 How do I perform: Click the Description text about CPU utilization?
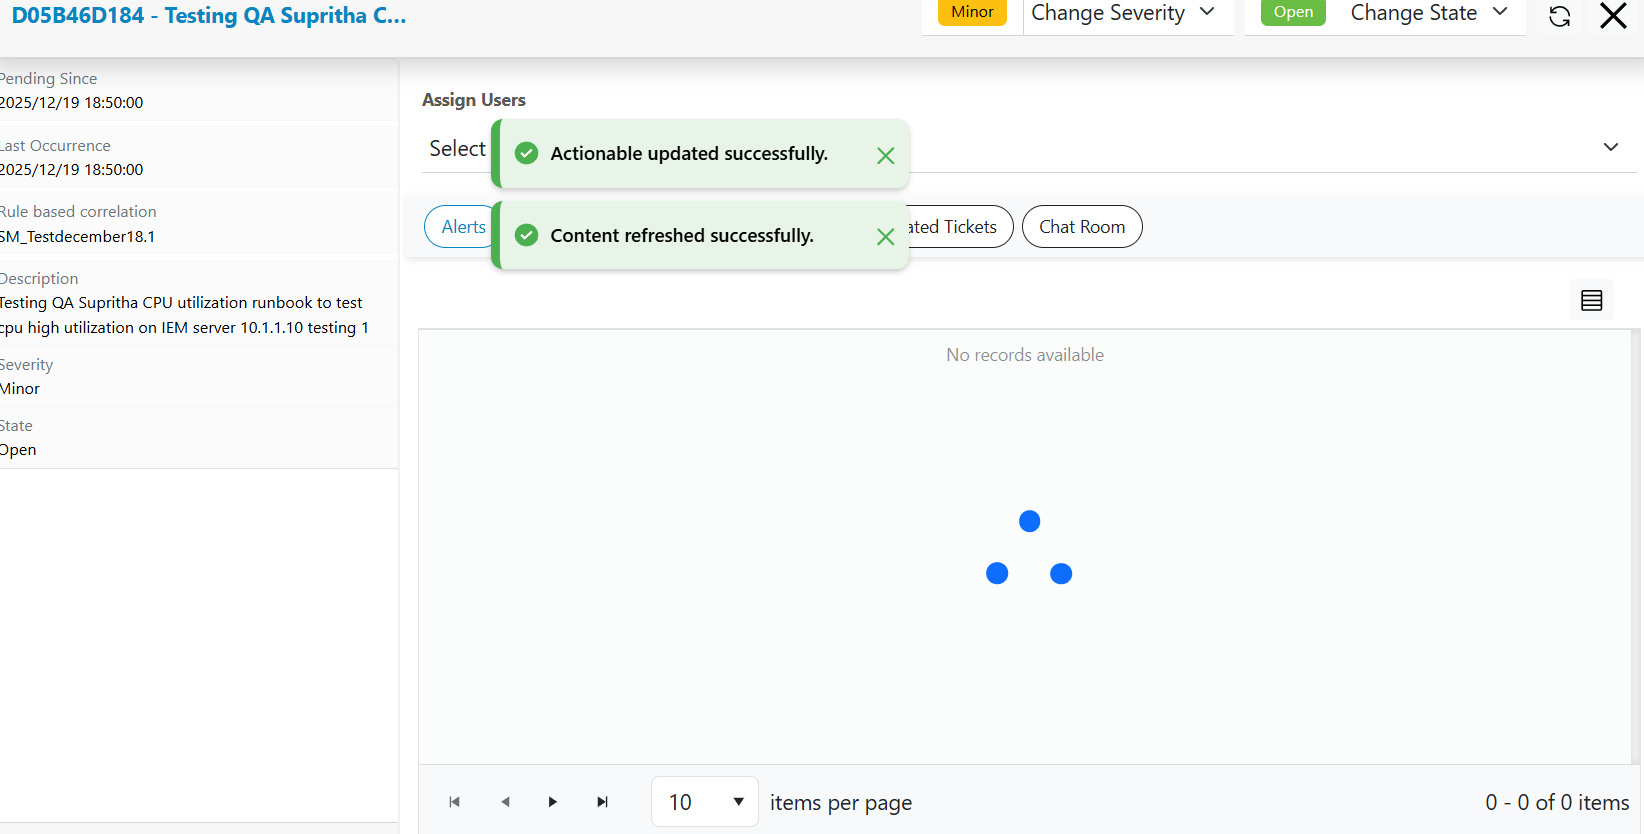(184, 315)
